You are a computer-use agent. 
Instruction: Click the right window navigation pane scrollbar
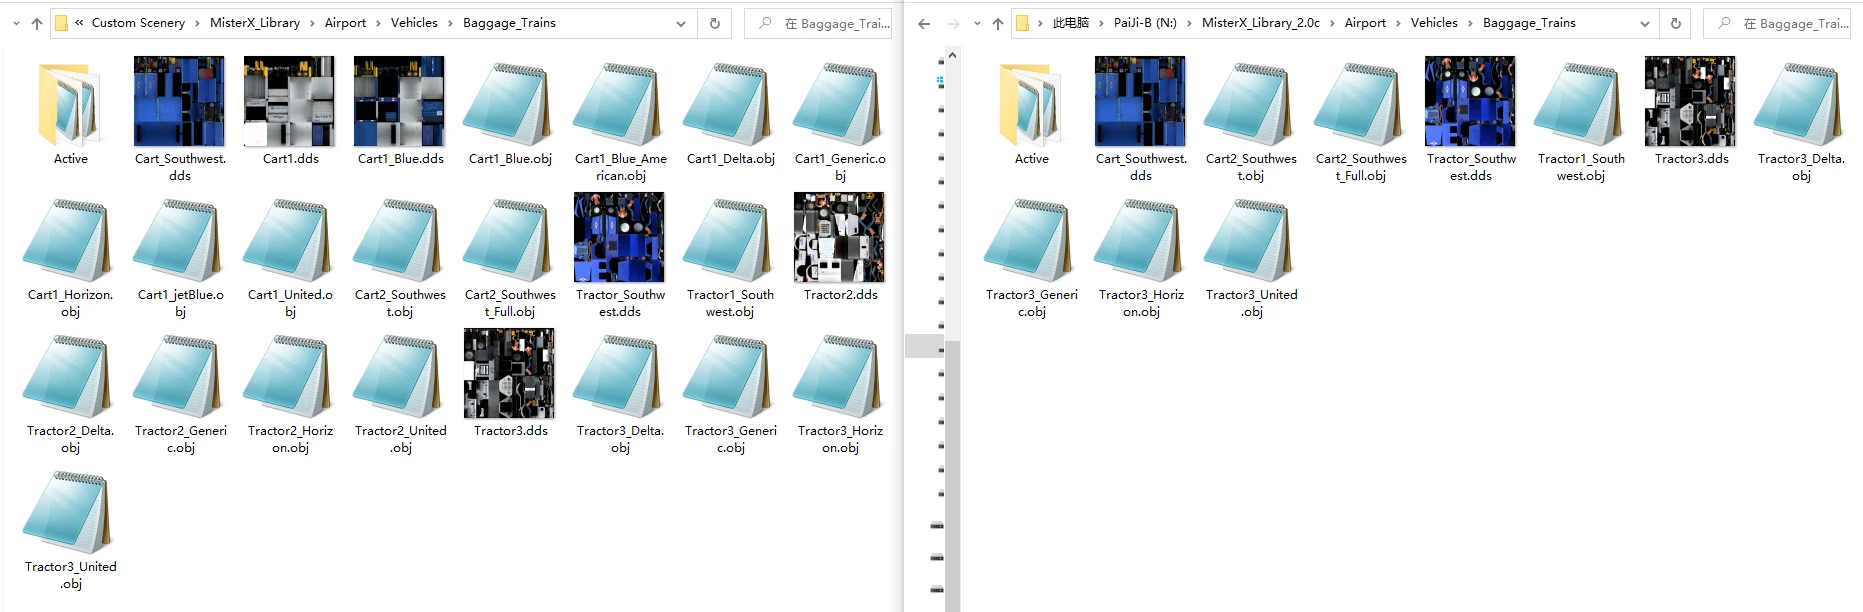(x=952, y=477)
